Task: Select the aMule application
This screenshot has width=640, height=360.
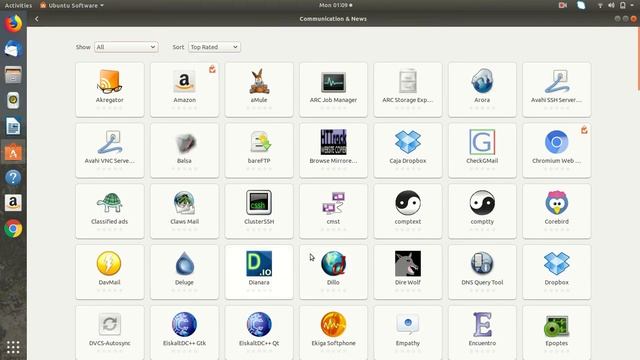Action: coord(259,90)
